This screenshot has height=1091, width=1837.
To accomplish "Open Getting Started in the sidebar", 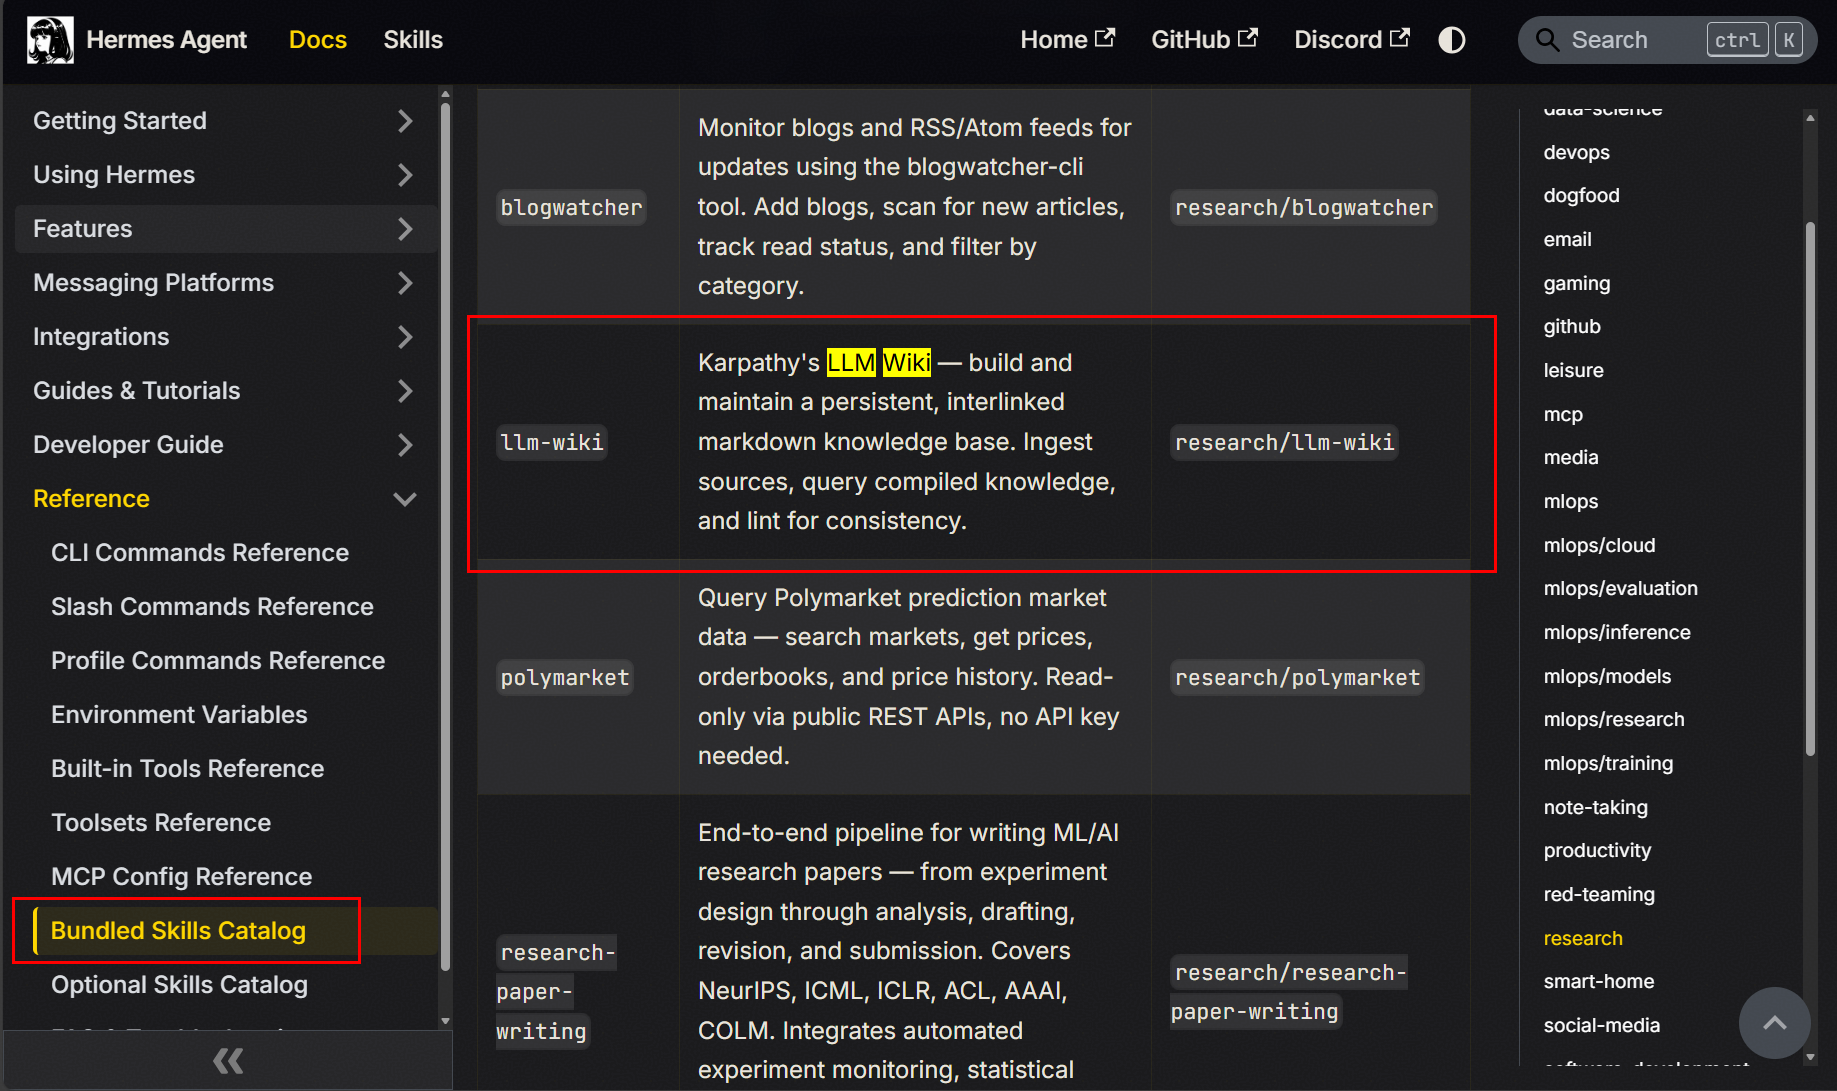I will [120, 121].
